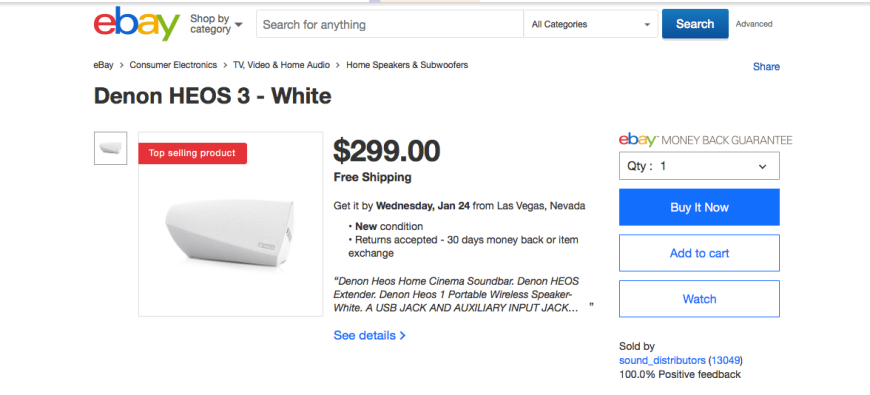Open the Home Speakers & Subwoofers breadcrumb
870x395 pixels.
pyautogui.click(x=407, y=65)
